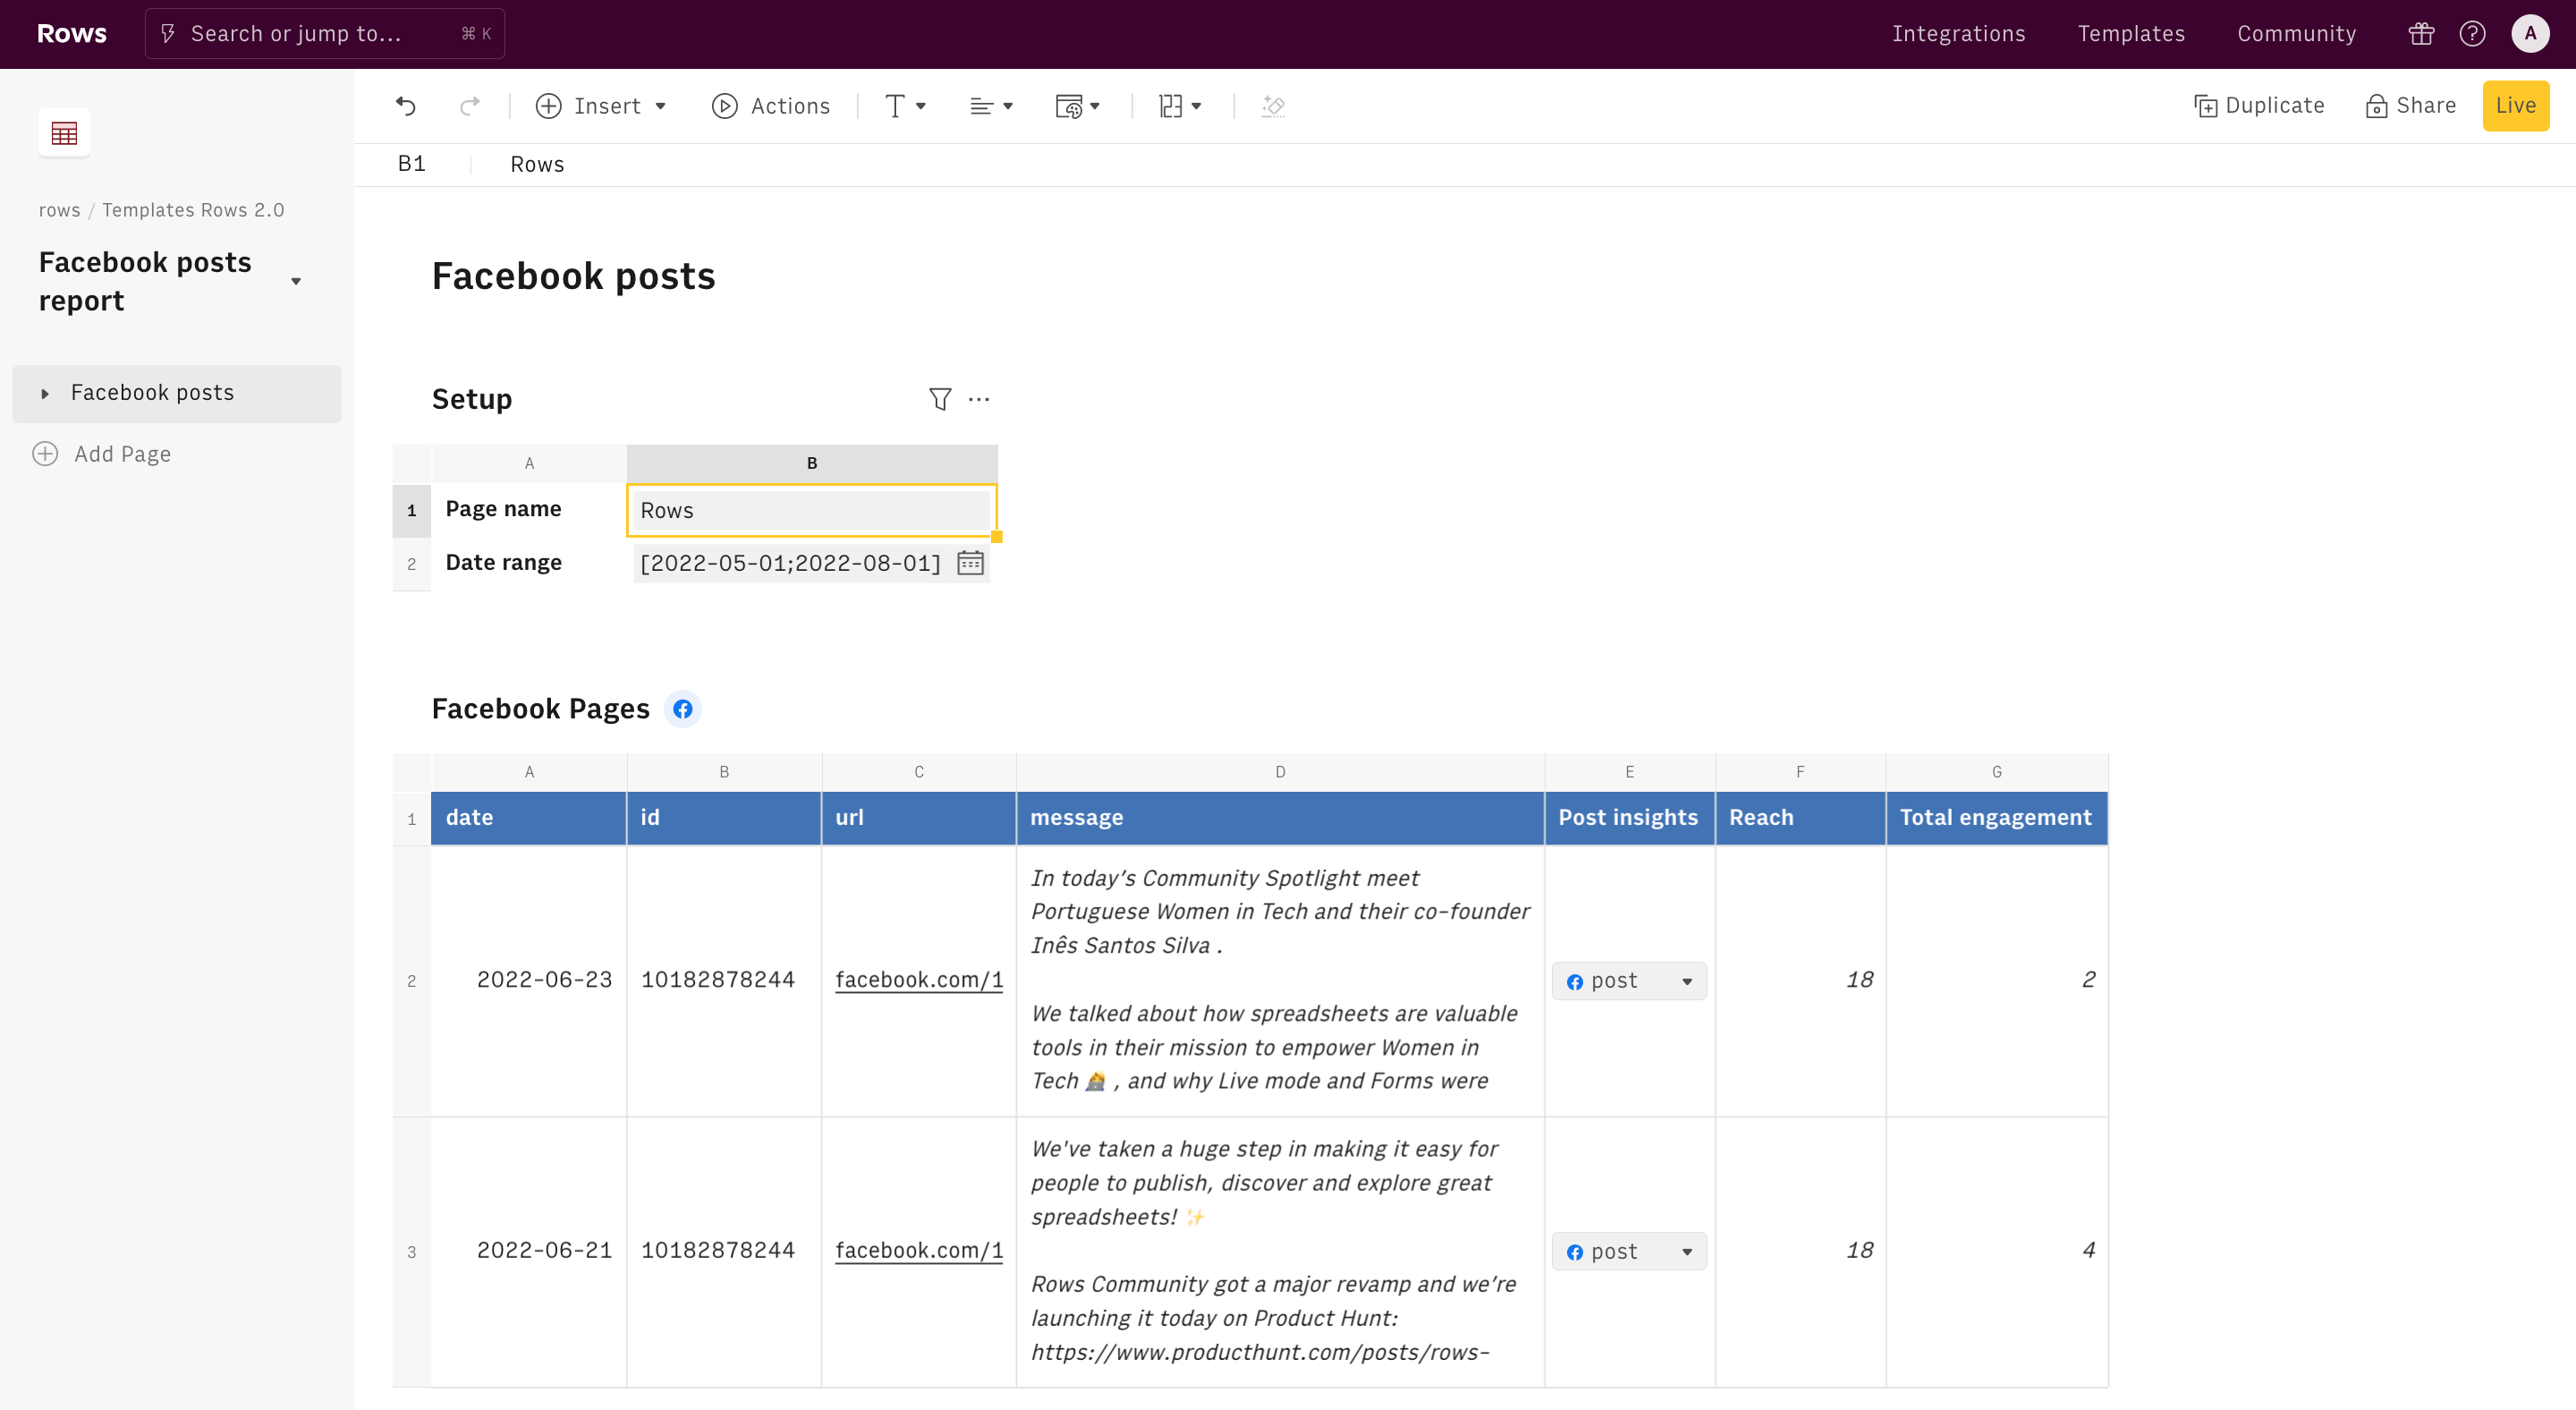The height and width of the screenshot is (1410, 2576).
Task: Open the Templates menu
Action: pos(2131,34)
